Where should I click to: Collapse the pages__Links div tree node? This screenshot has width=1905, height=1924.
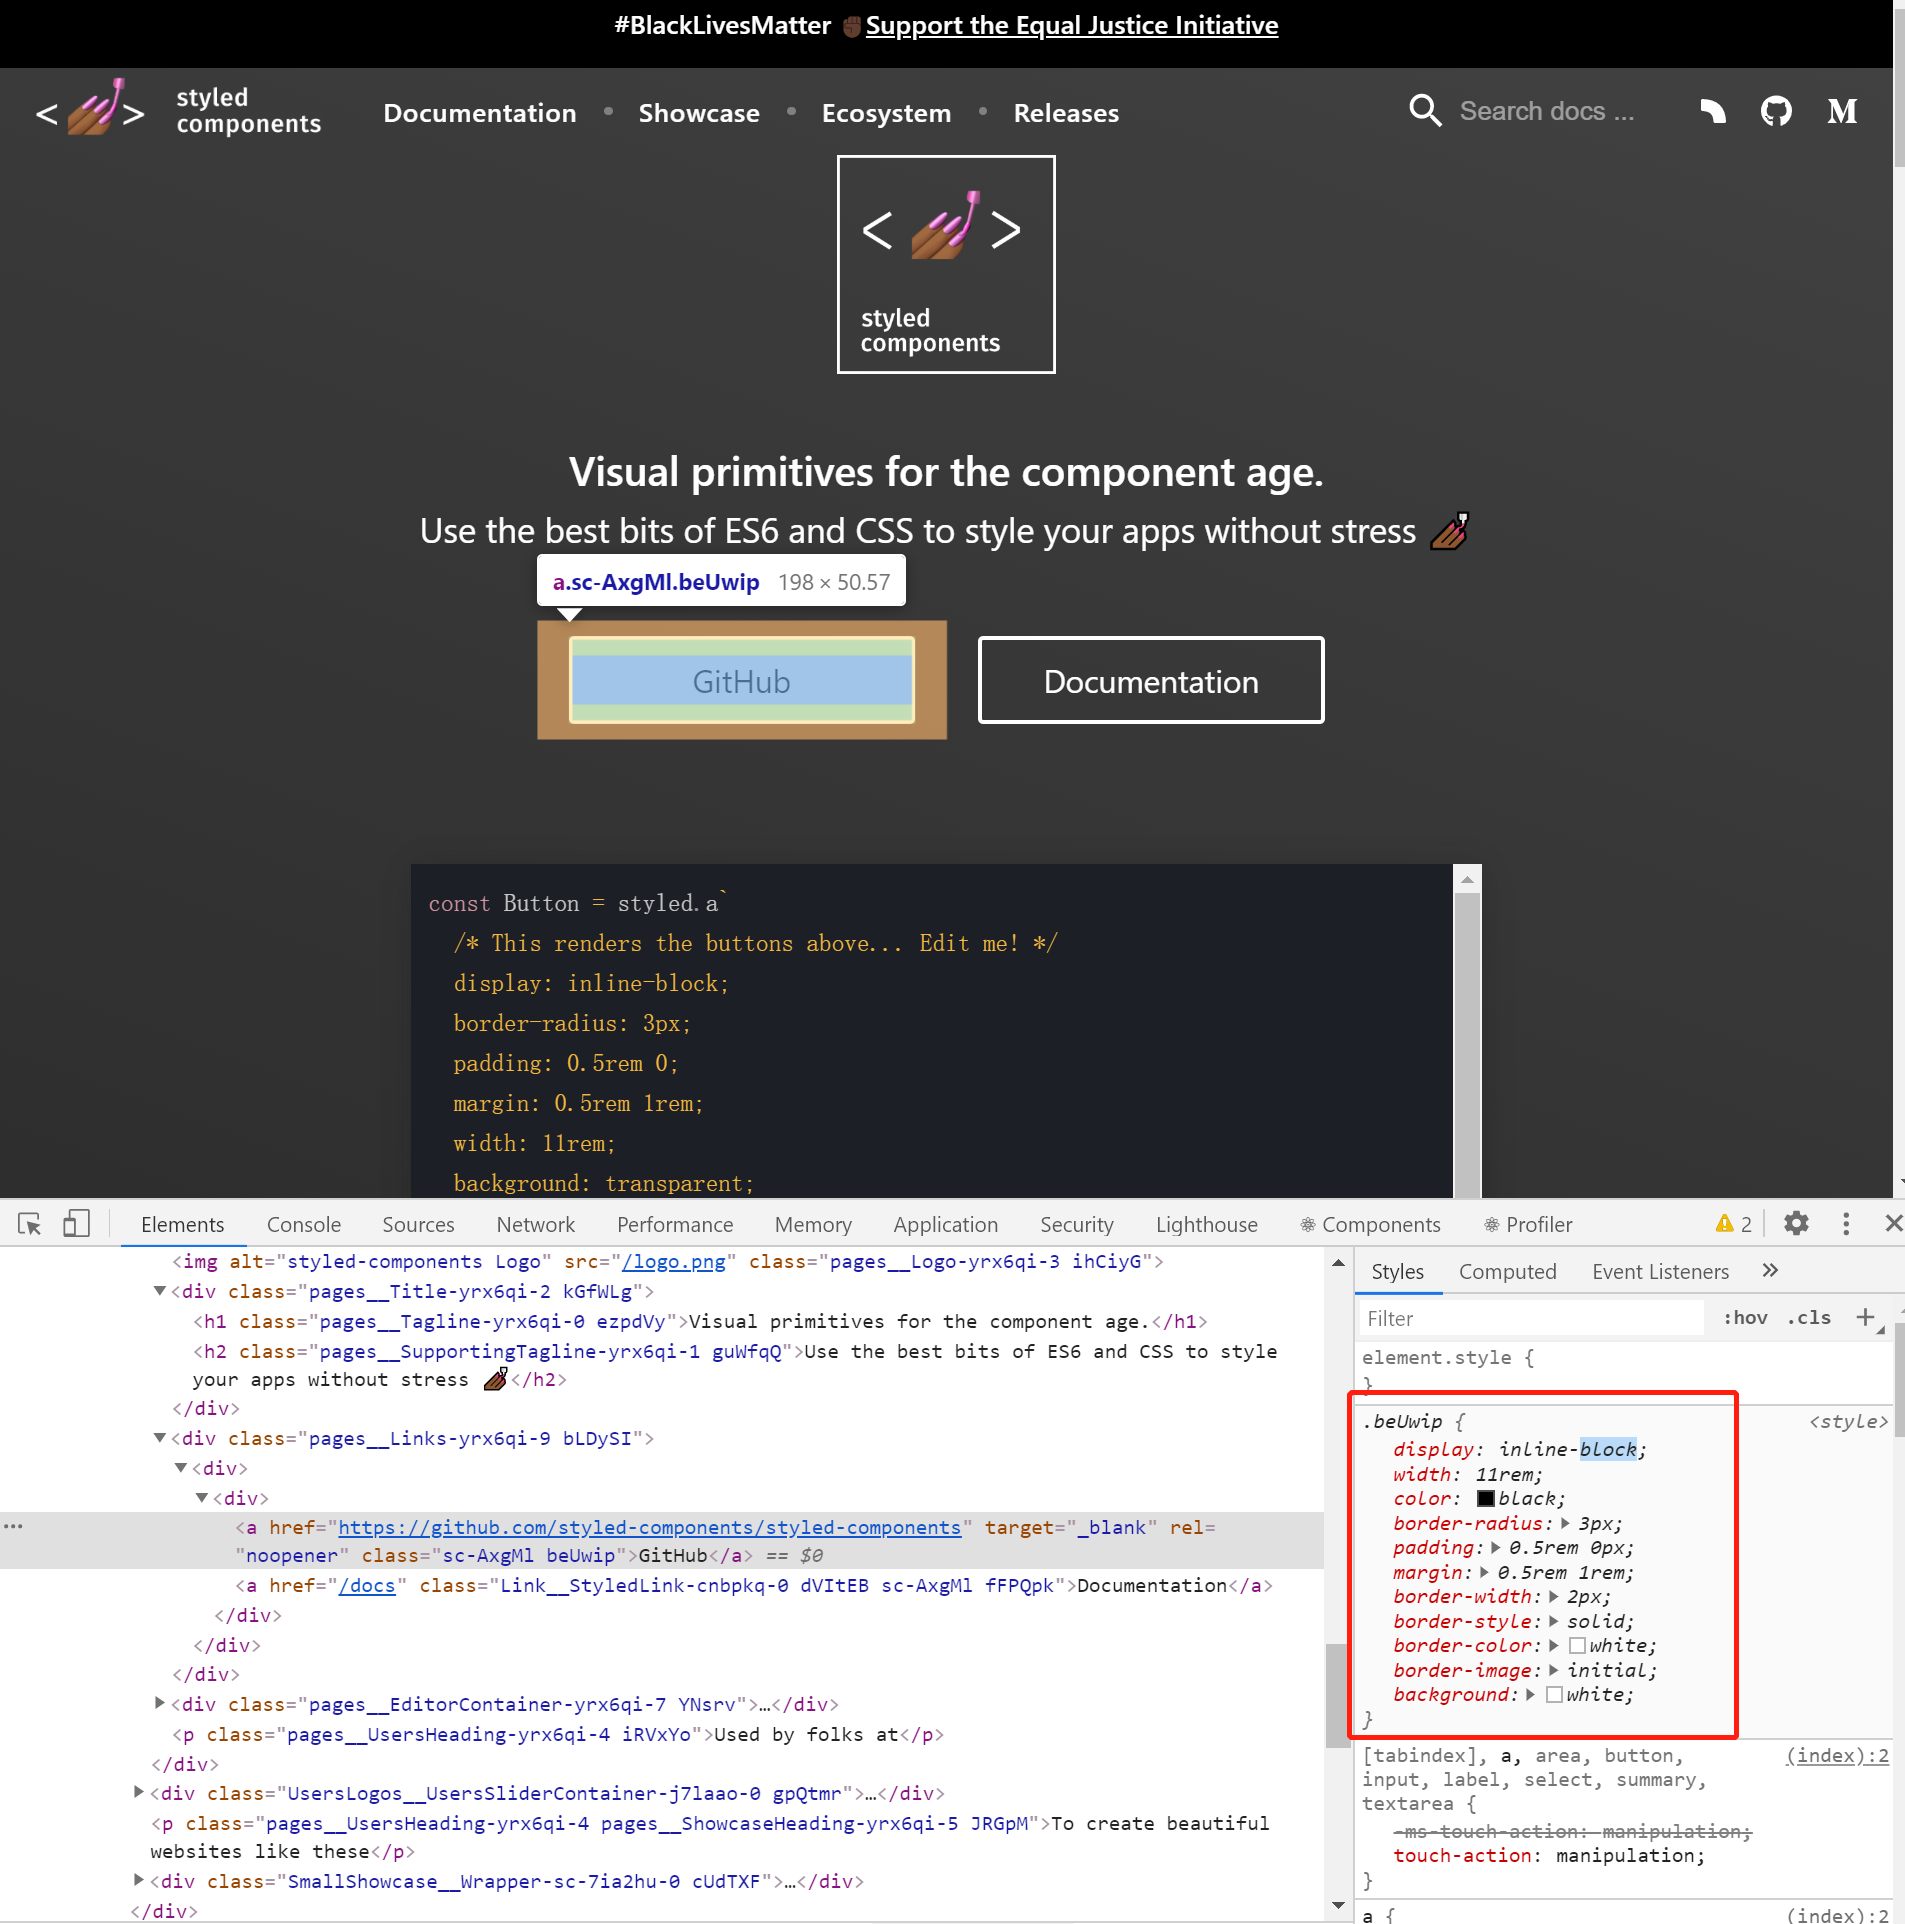click(x=161, y=1438)
